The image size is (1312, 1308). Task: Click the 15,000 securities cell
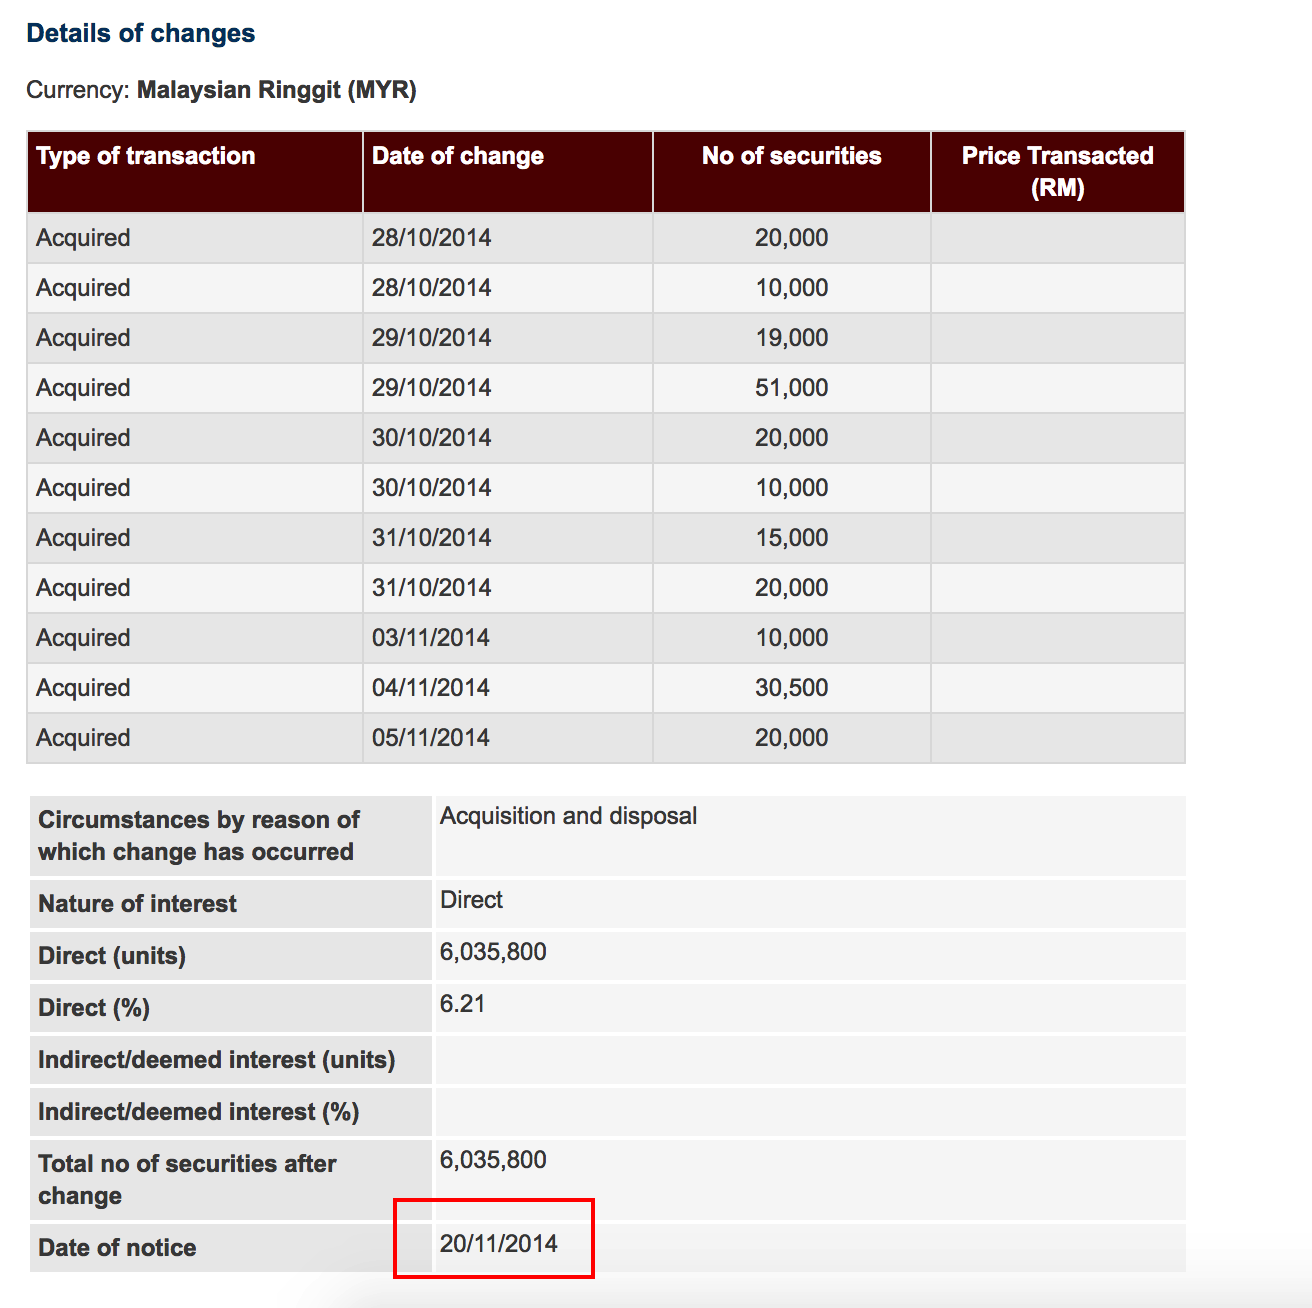pos(791,538)
